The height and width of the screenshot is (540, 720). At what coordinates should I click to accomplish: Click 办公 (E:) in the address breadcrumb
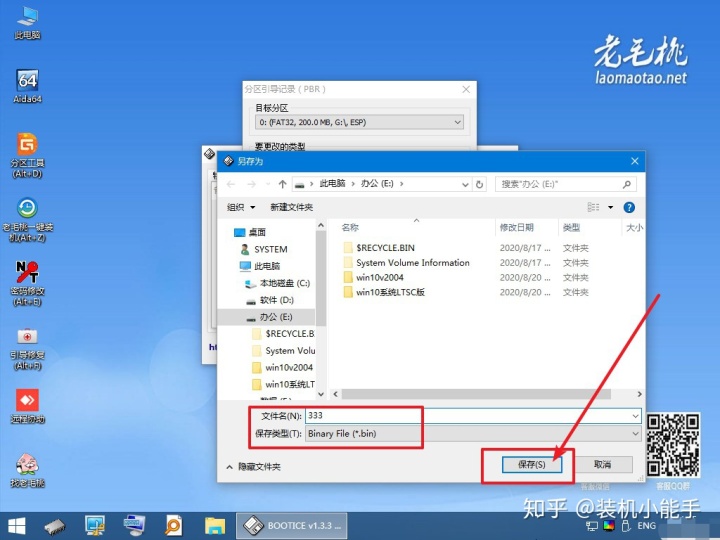tap(377, 184)
